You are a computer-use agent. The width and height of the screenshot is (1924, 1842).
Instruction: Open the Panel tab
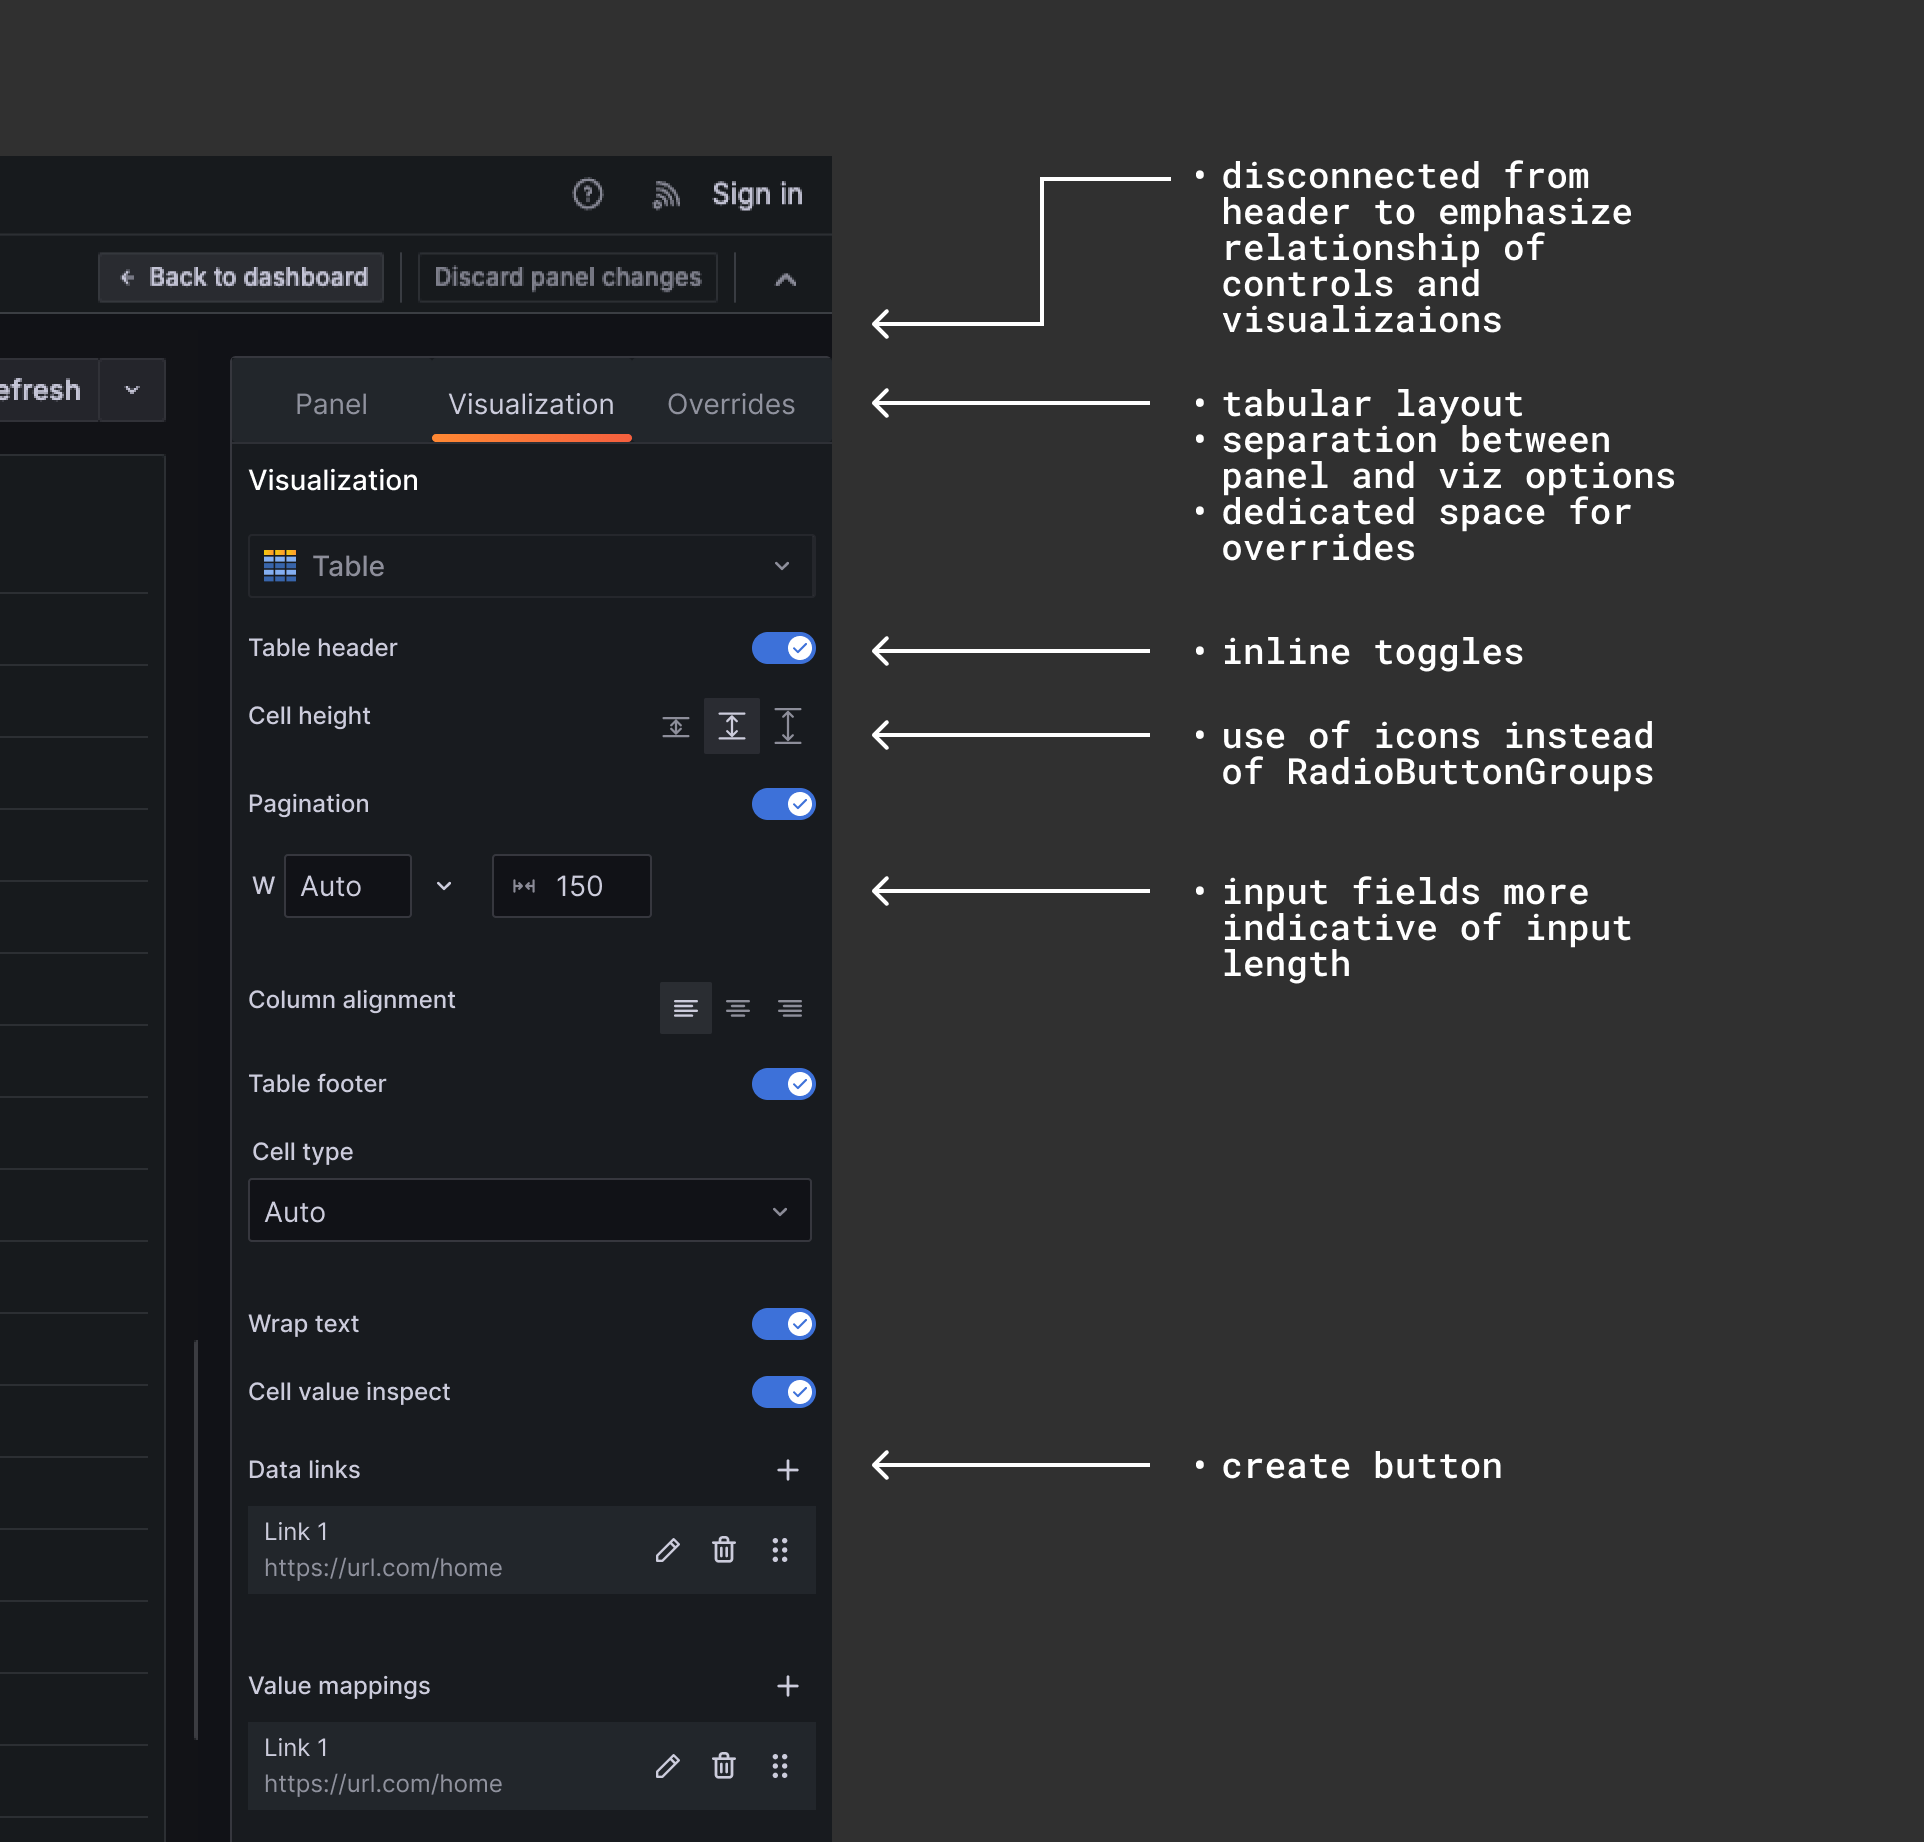click(x=331, y=404)
